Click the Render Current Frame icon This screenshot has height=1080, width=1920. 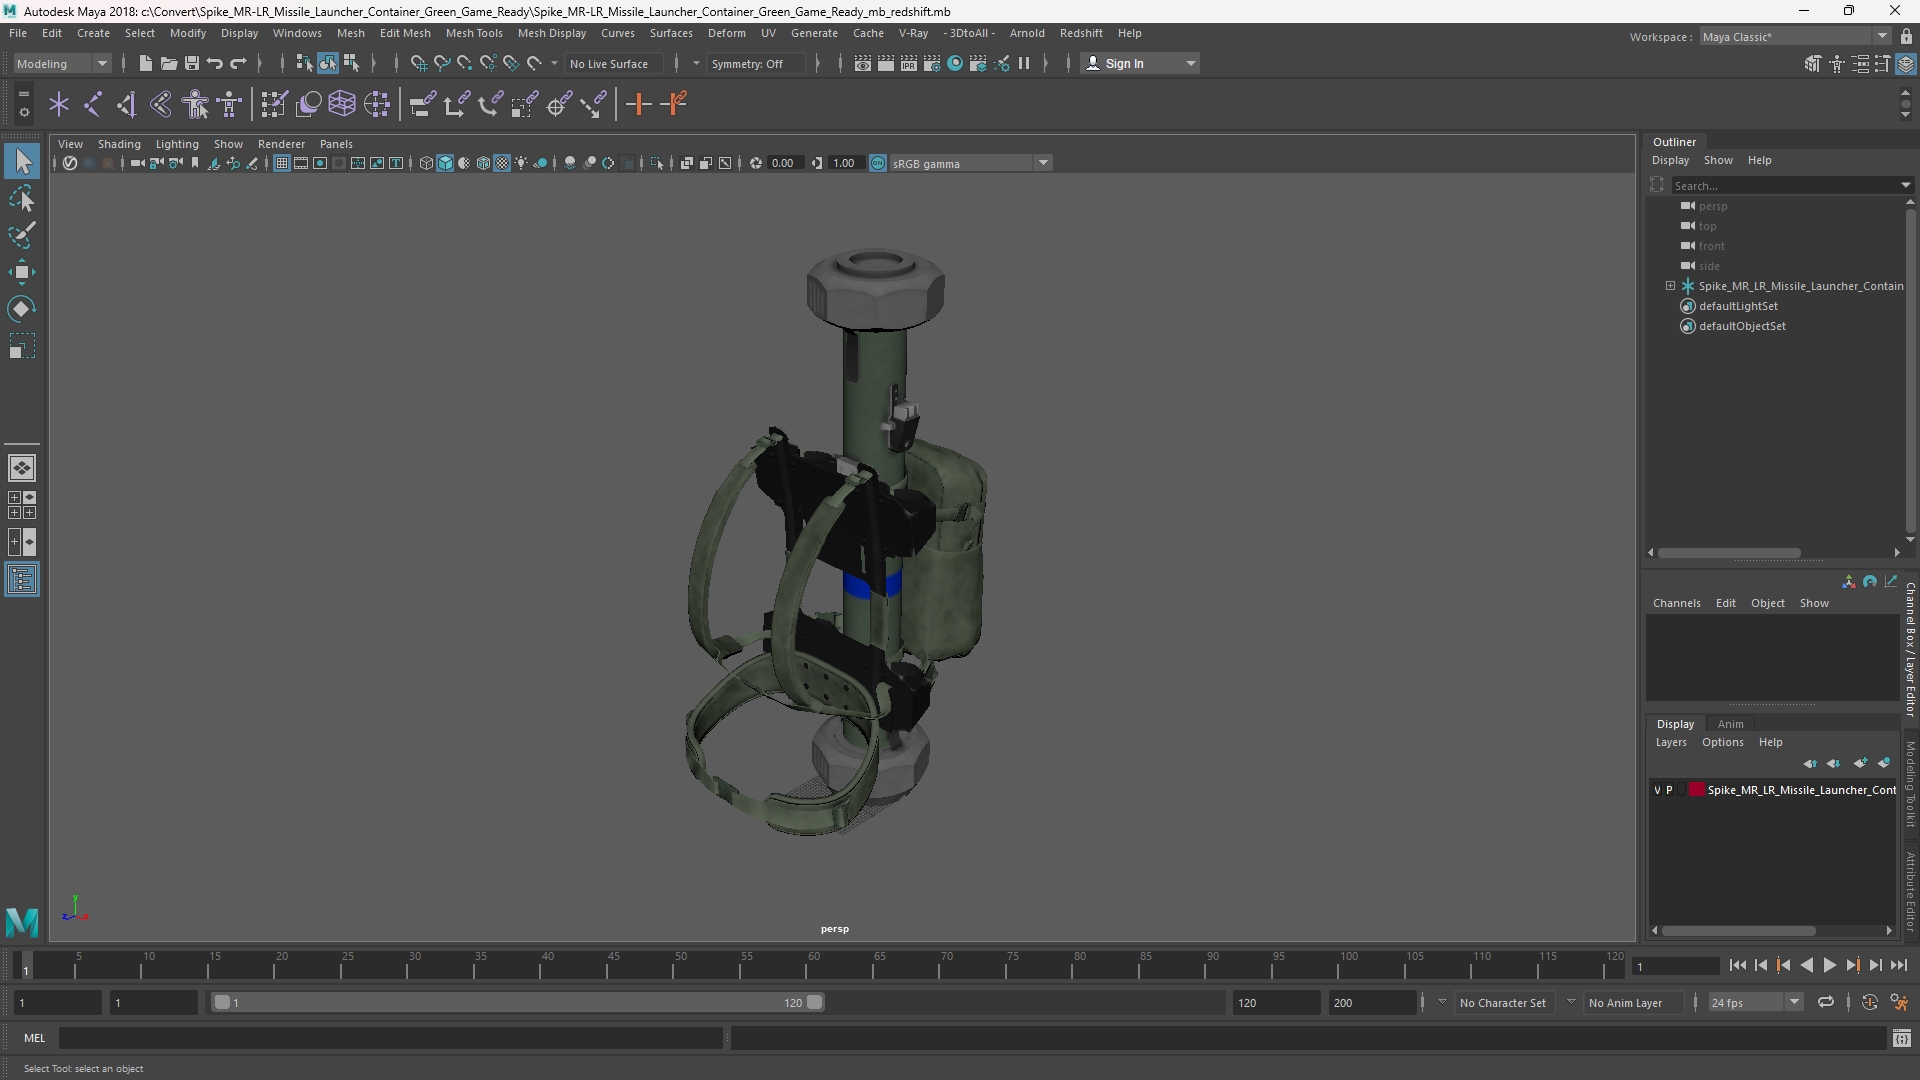pos(886,63)
